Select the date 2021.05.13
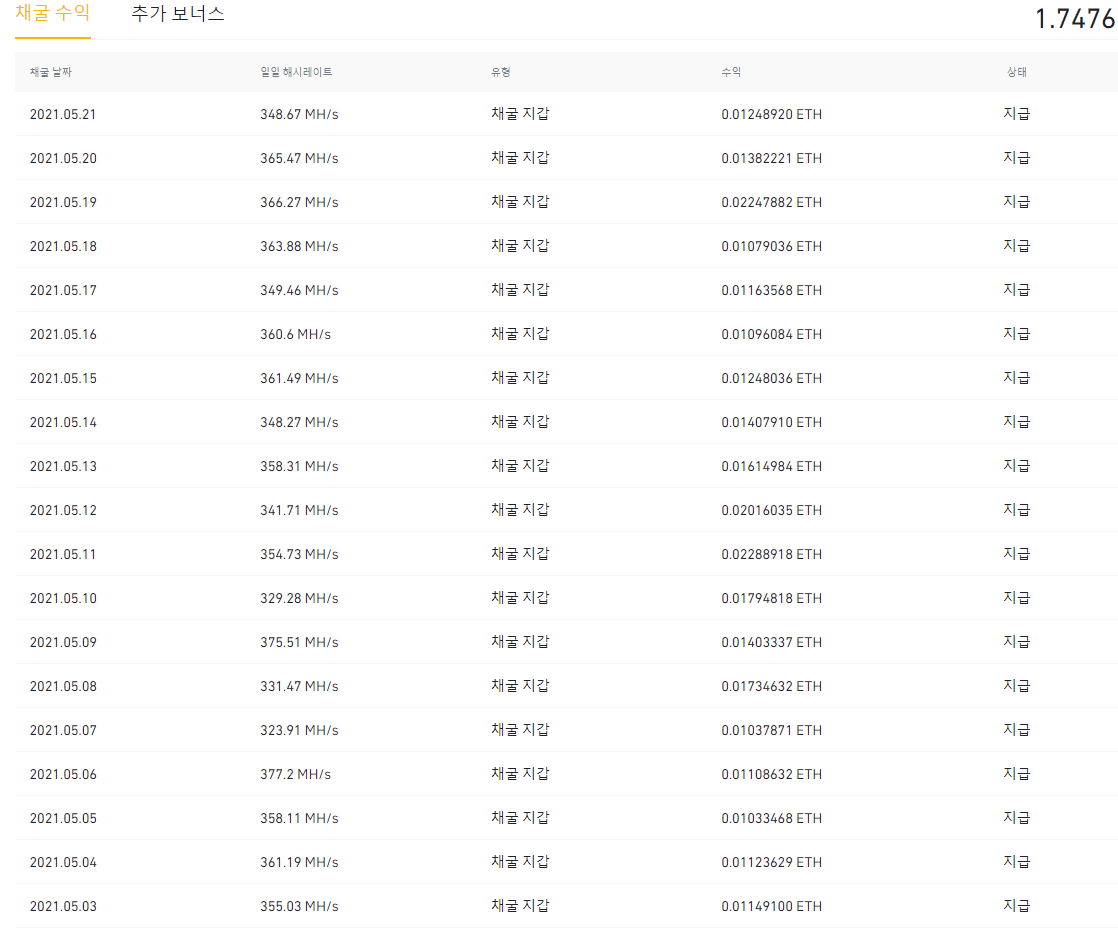Screen dimensions: 1118x930 click(x=63, y=466)
